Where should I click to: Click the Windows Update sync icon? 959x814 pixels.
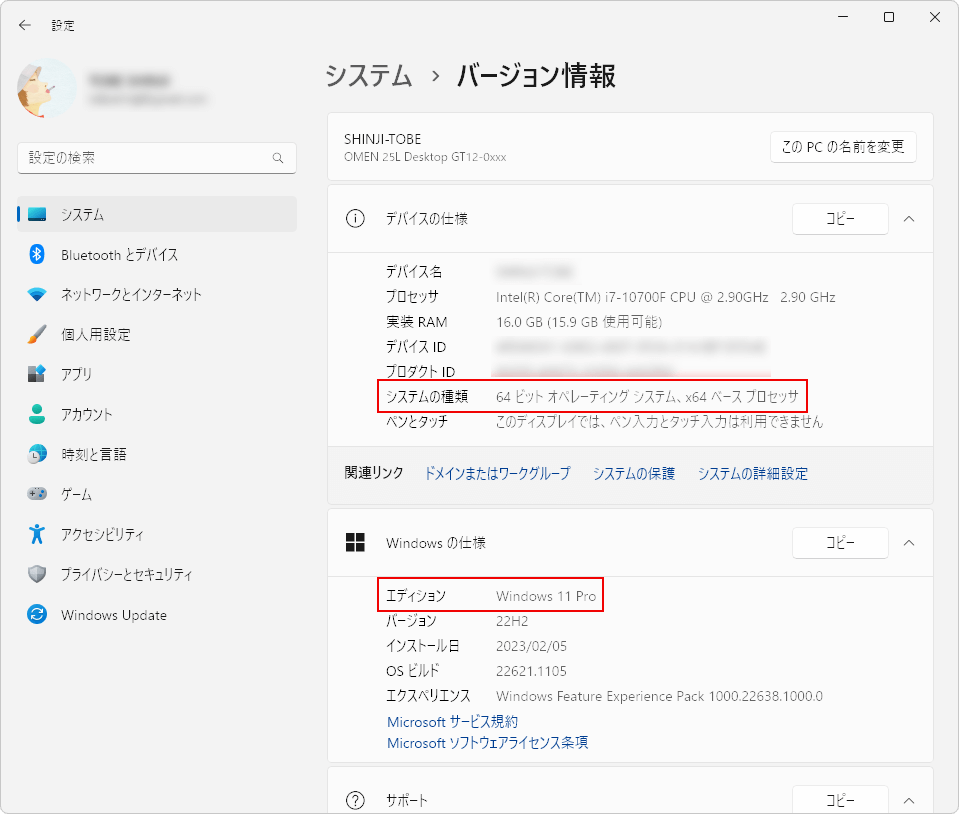[37, 614]
